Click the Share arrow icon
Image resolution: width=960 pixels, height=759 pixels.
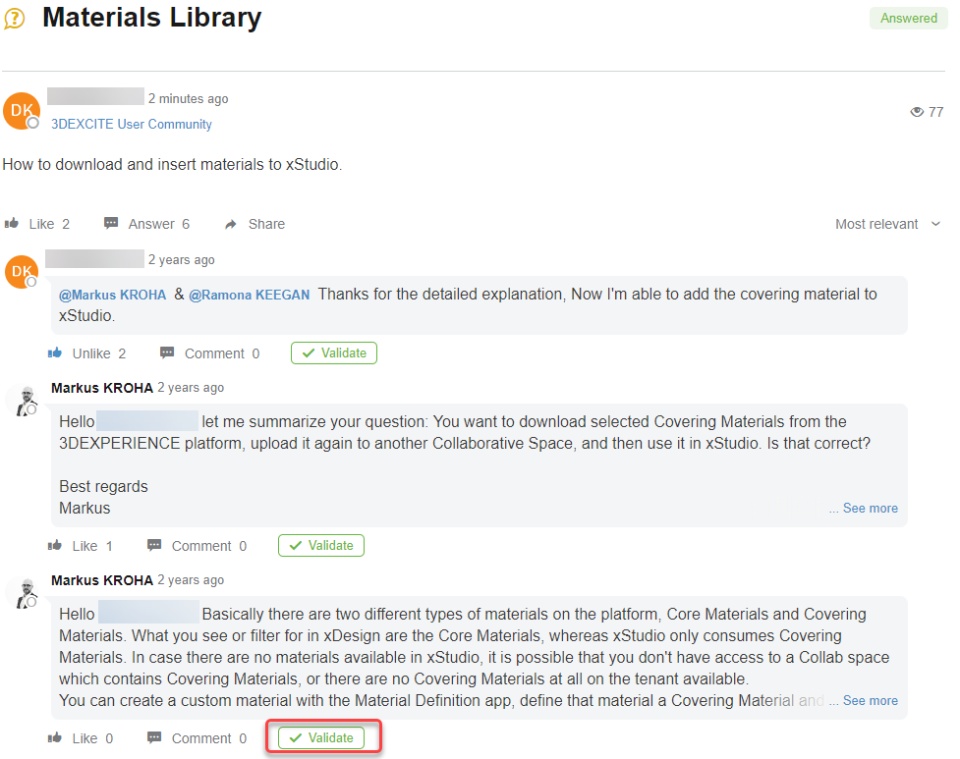tap(231, 224)
